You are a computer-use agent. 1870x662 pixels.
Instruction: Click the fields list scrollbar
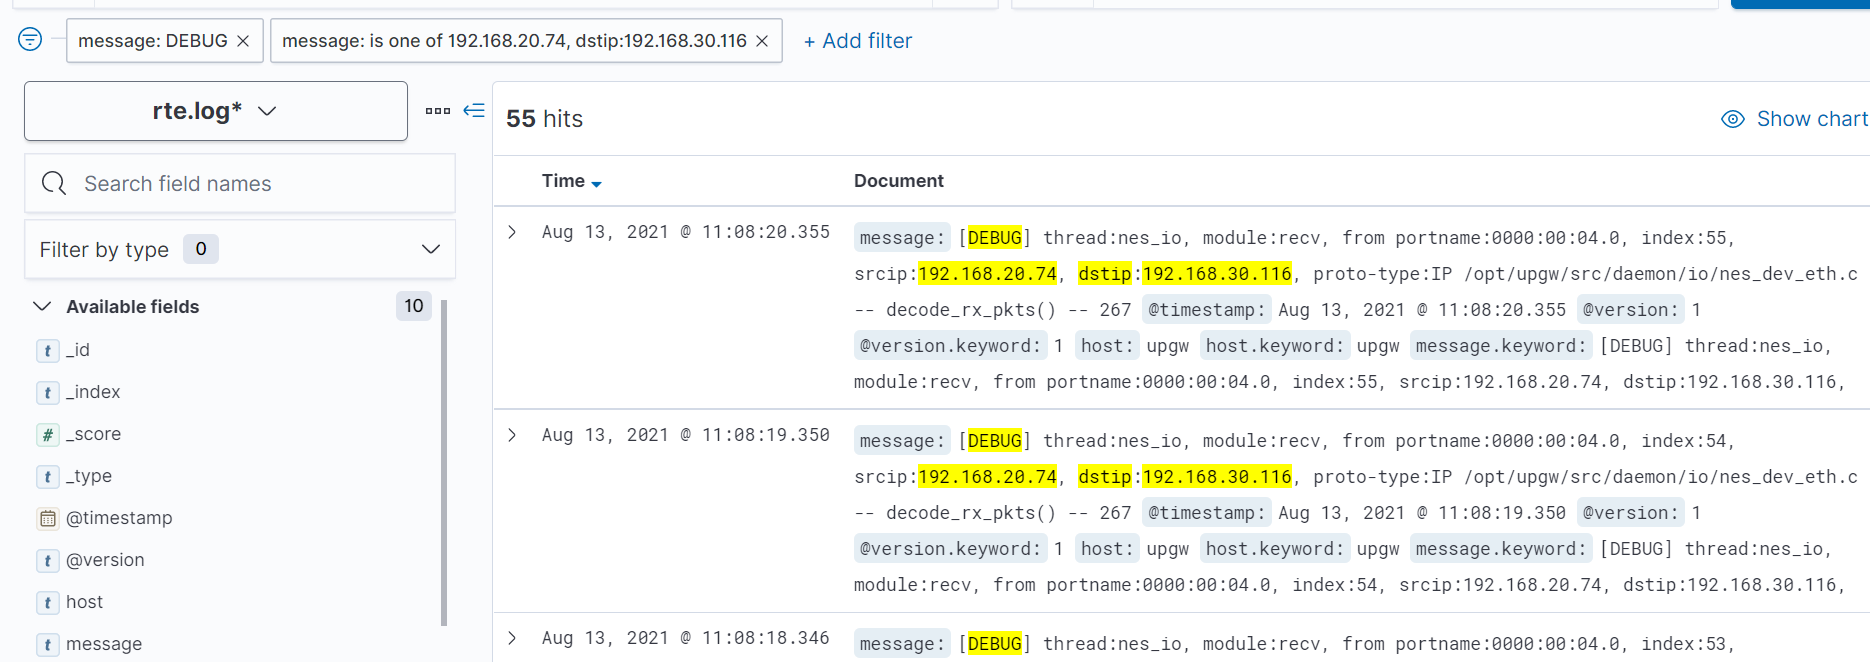[x=444, y=462]
